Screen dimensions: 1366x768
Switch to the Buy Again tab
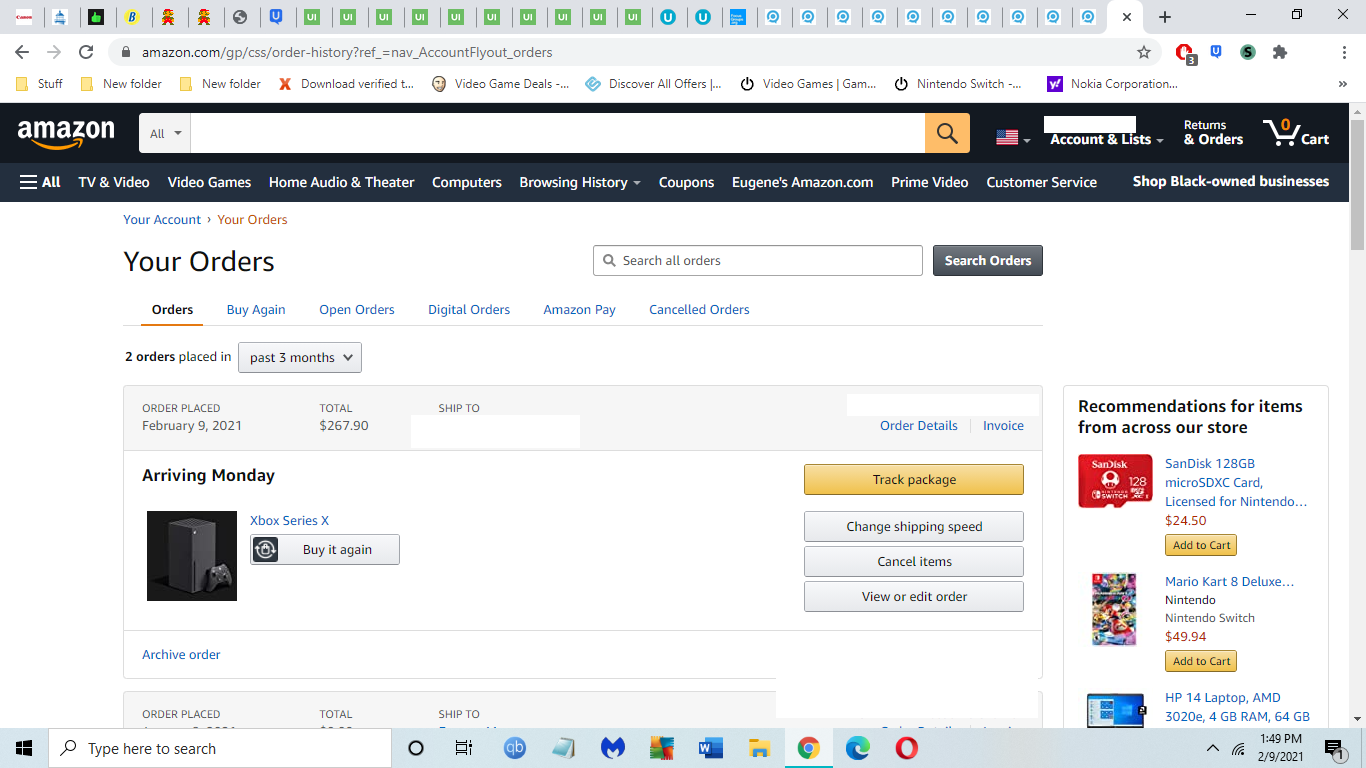click(256, 310)
